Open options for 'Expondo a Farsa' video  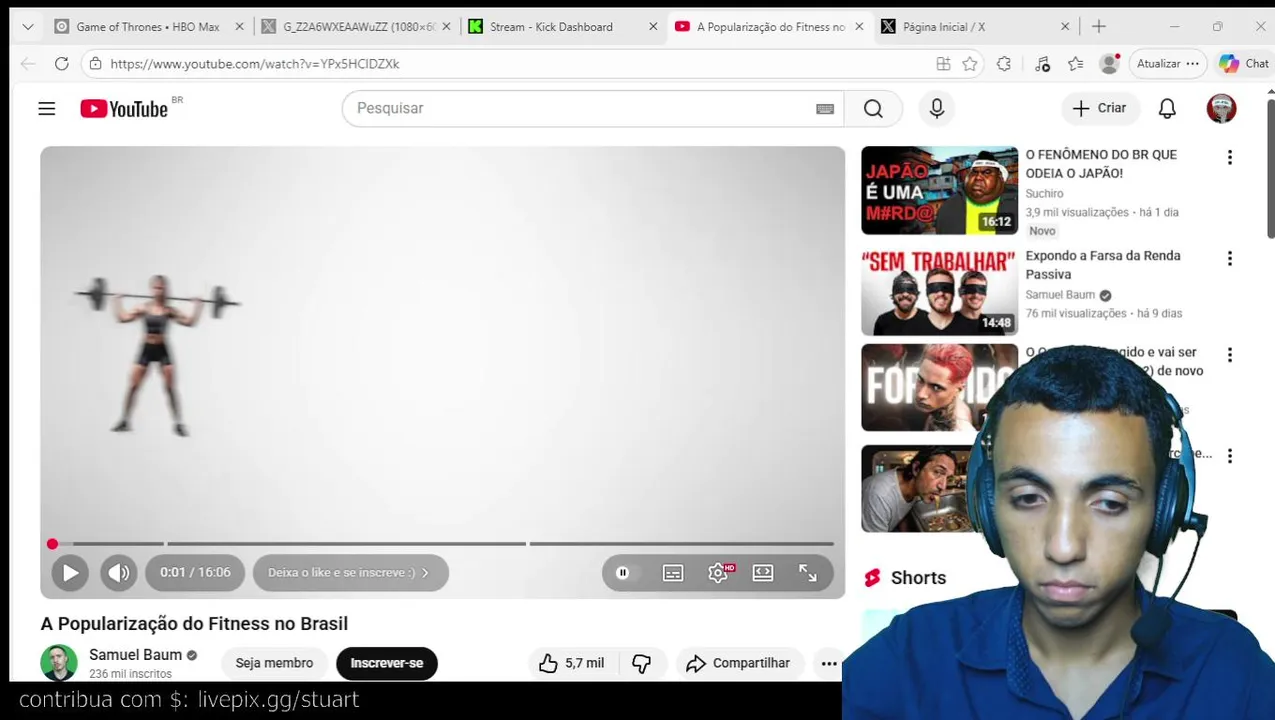(x=1230, y=258)
